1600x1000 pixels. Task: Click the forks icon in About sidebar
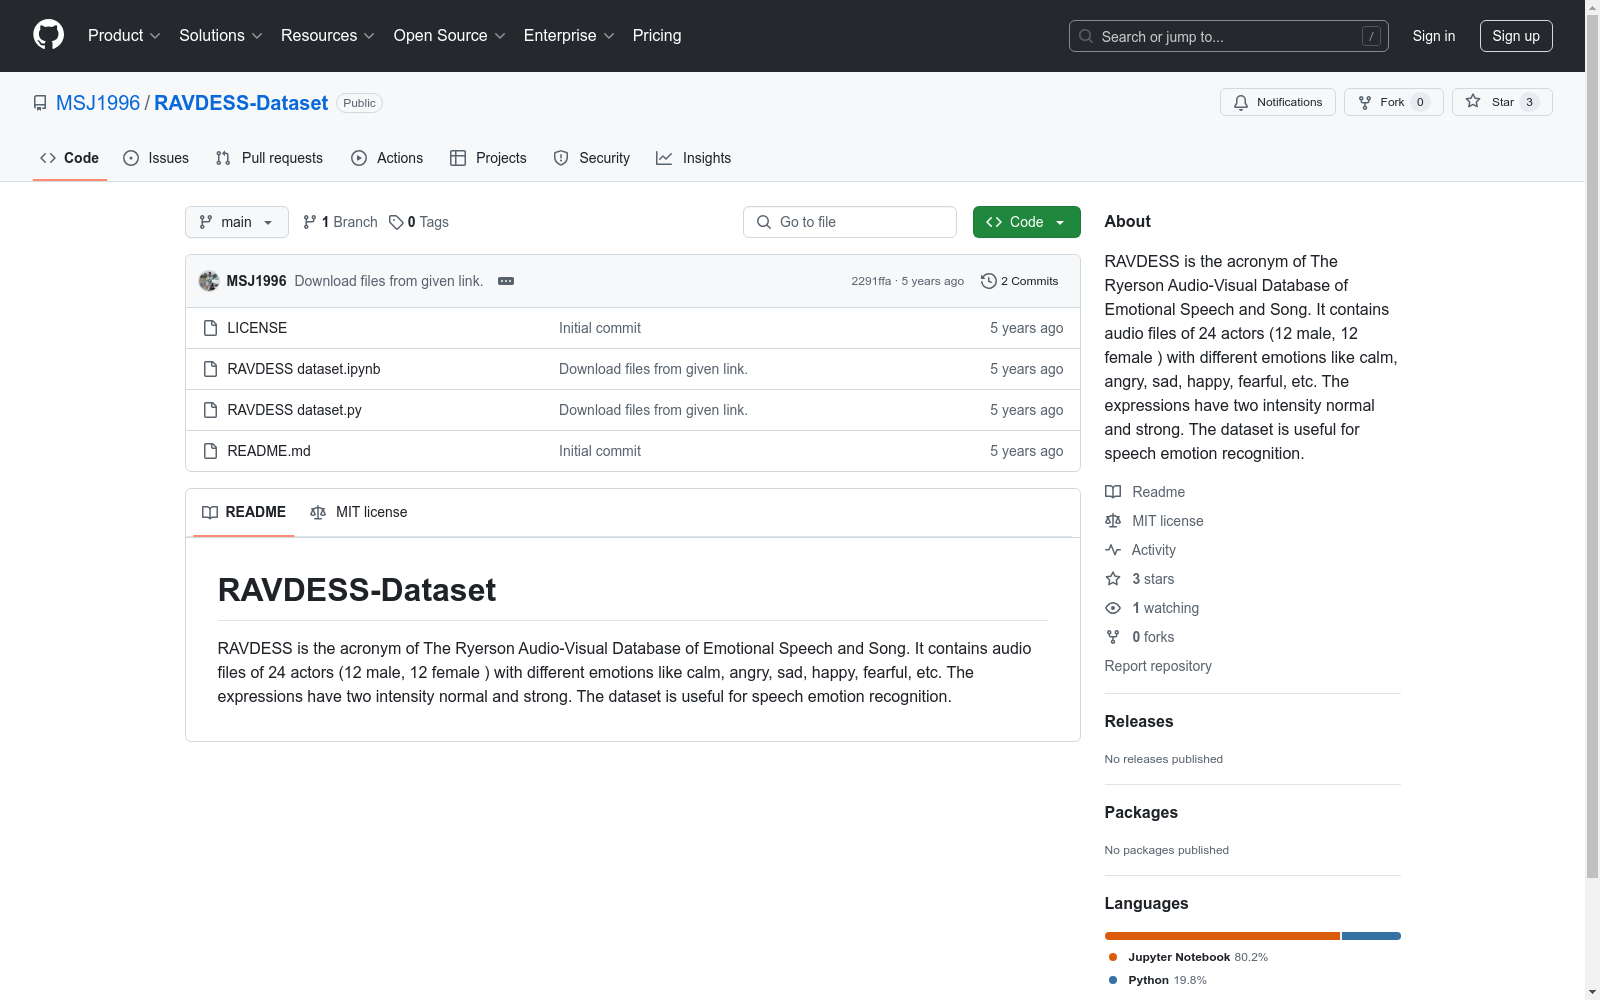pyautogui.click(x=1113, y=637)
